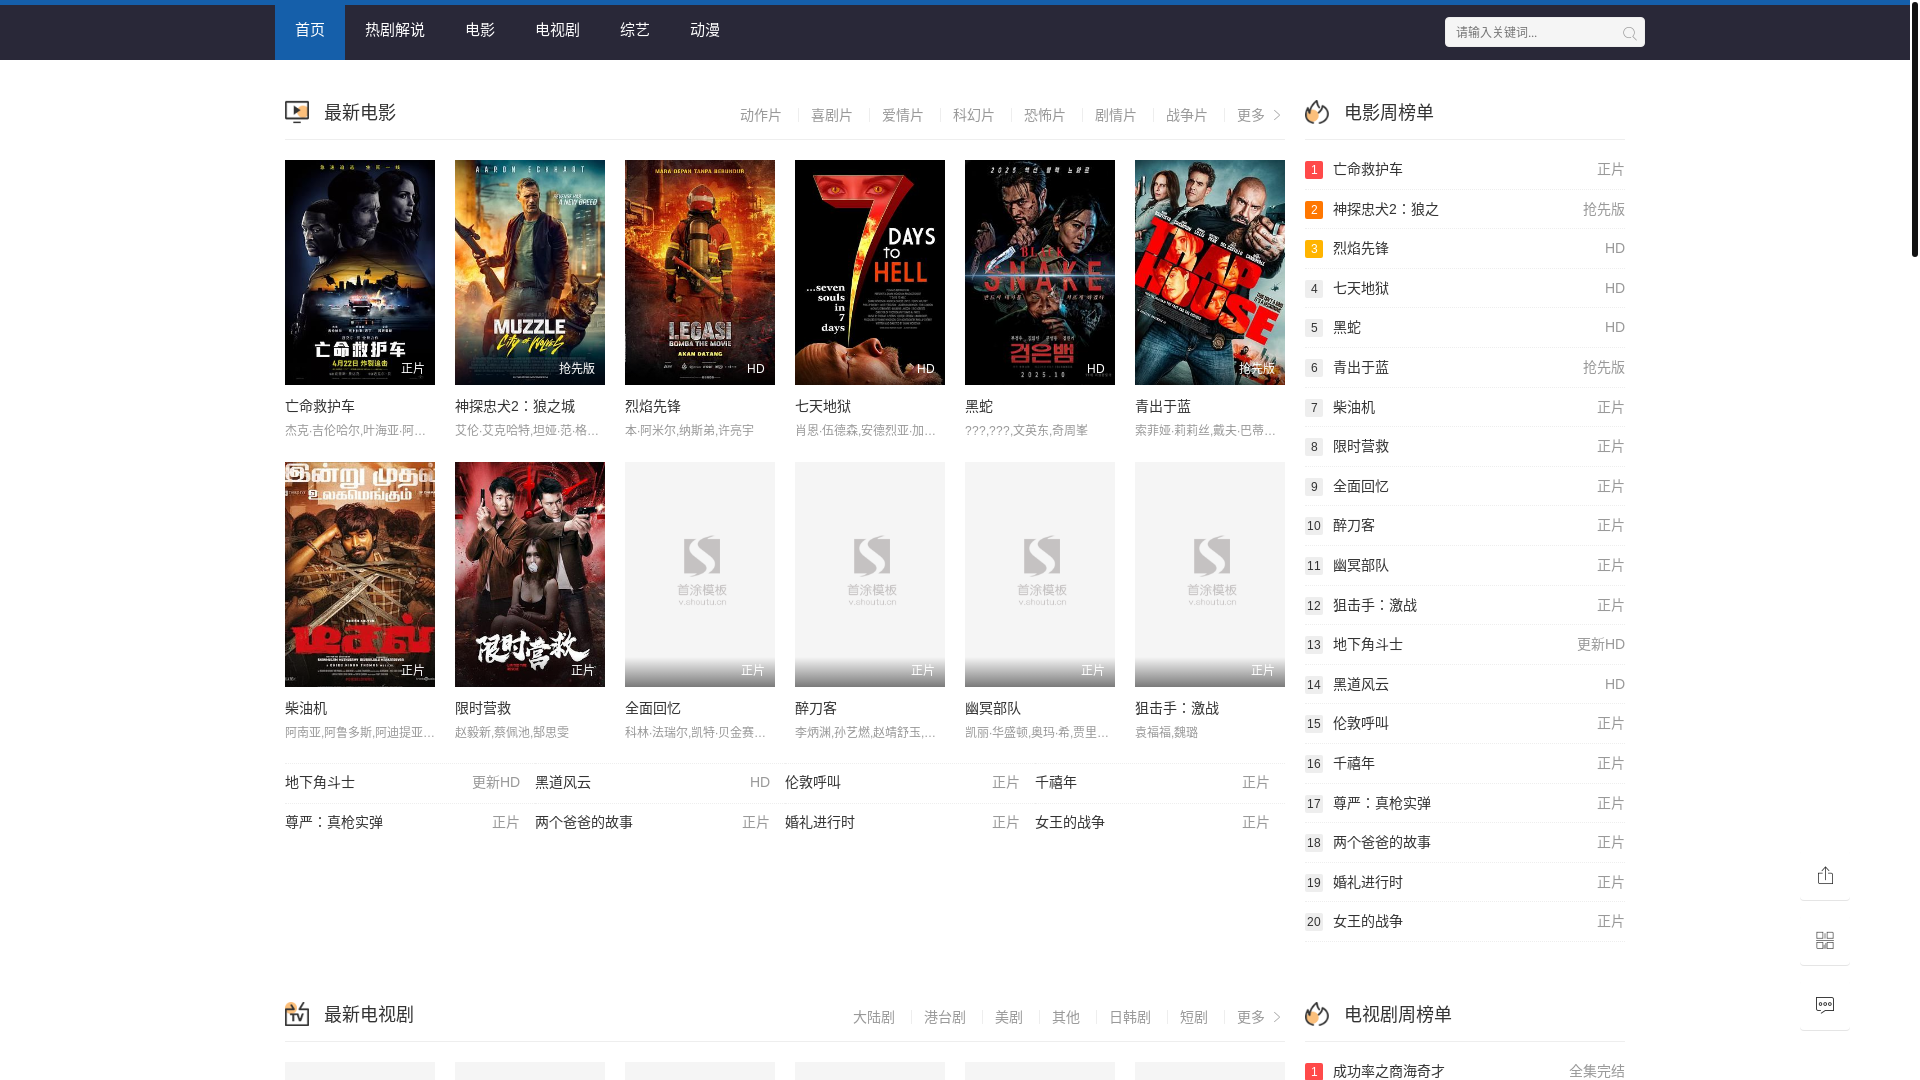Switch to the 电视剧 navigation tab
The width and height of the screenshot is (1920, 1080).
coord(558,30)
